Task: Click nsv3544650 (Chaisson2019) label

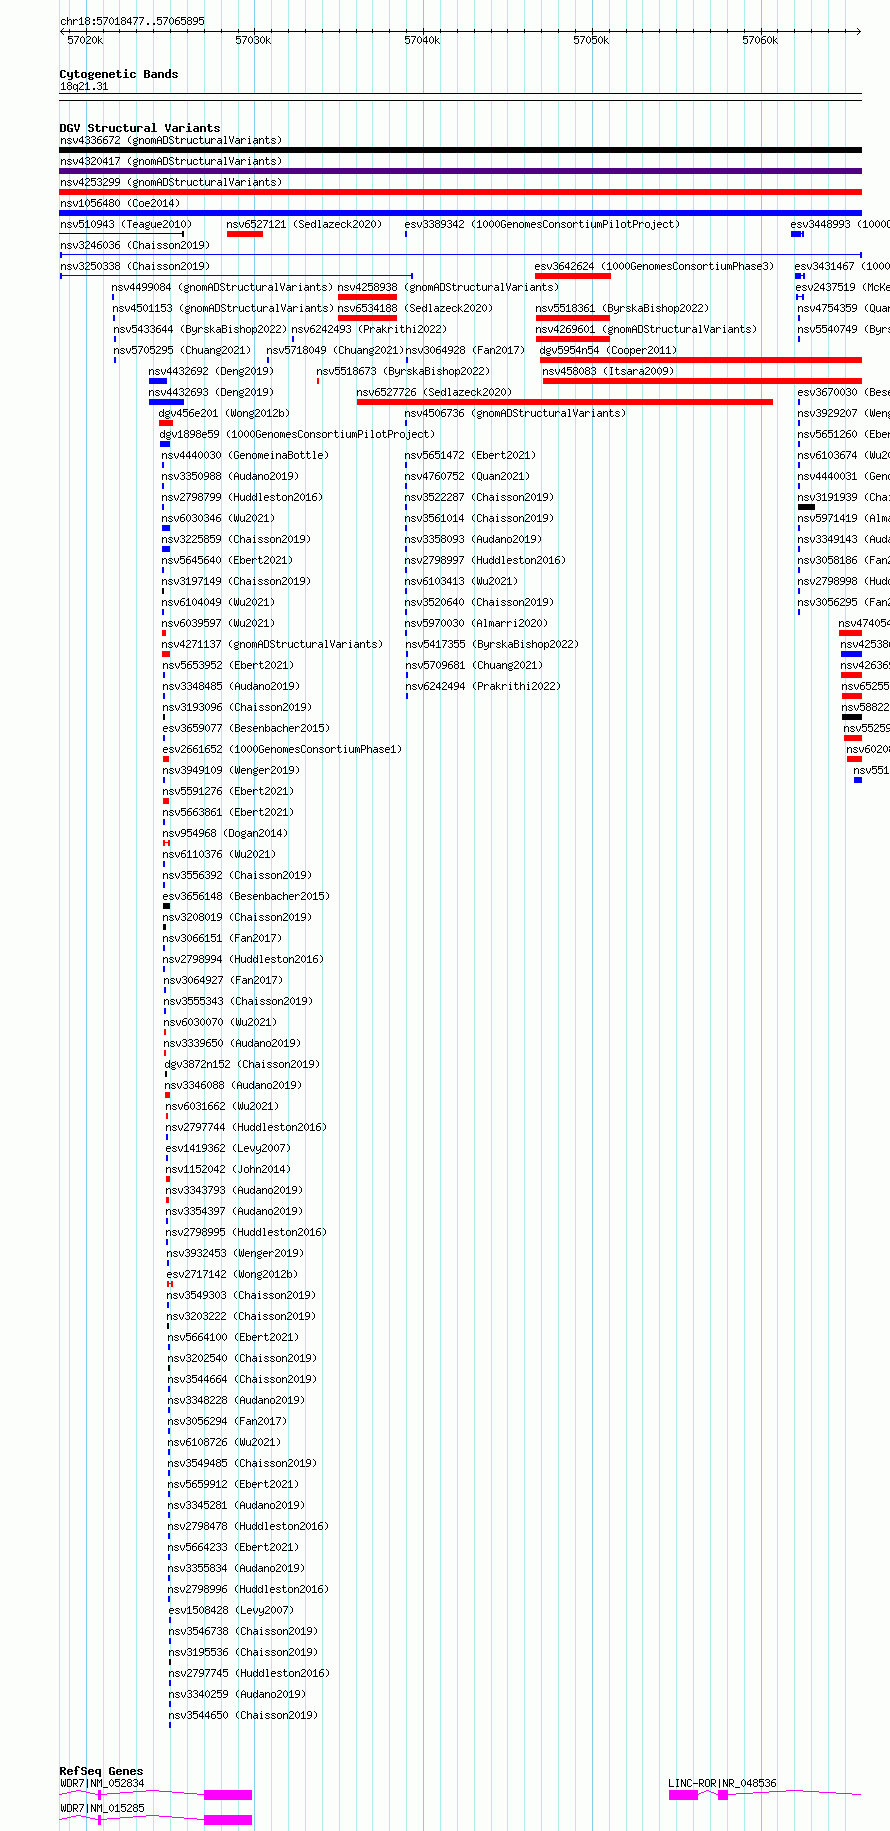Action: tap(244, 1715)
